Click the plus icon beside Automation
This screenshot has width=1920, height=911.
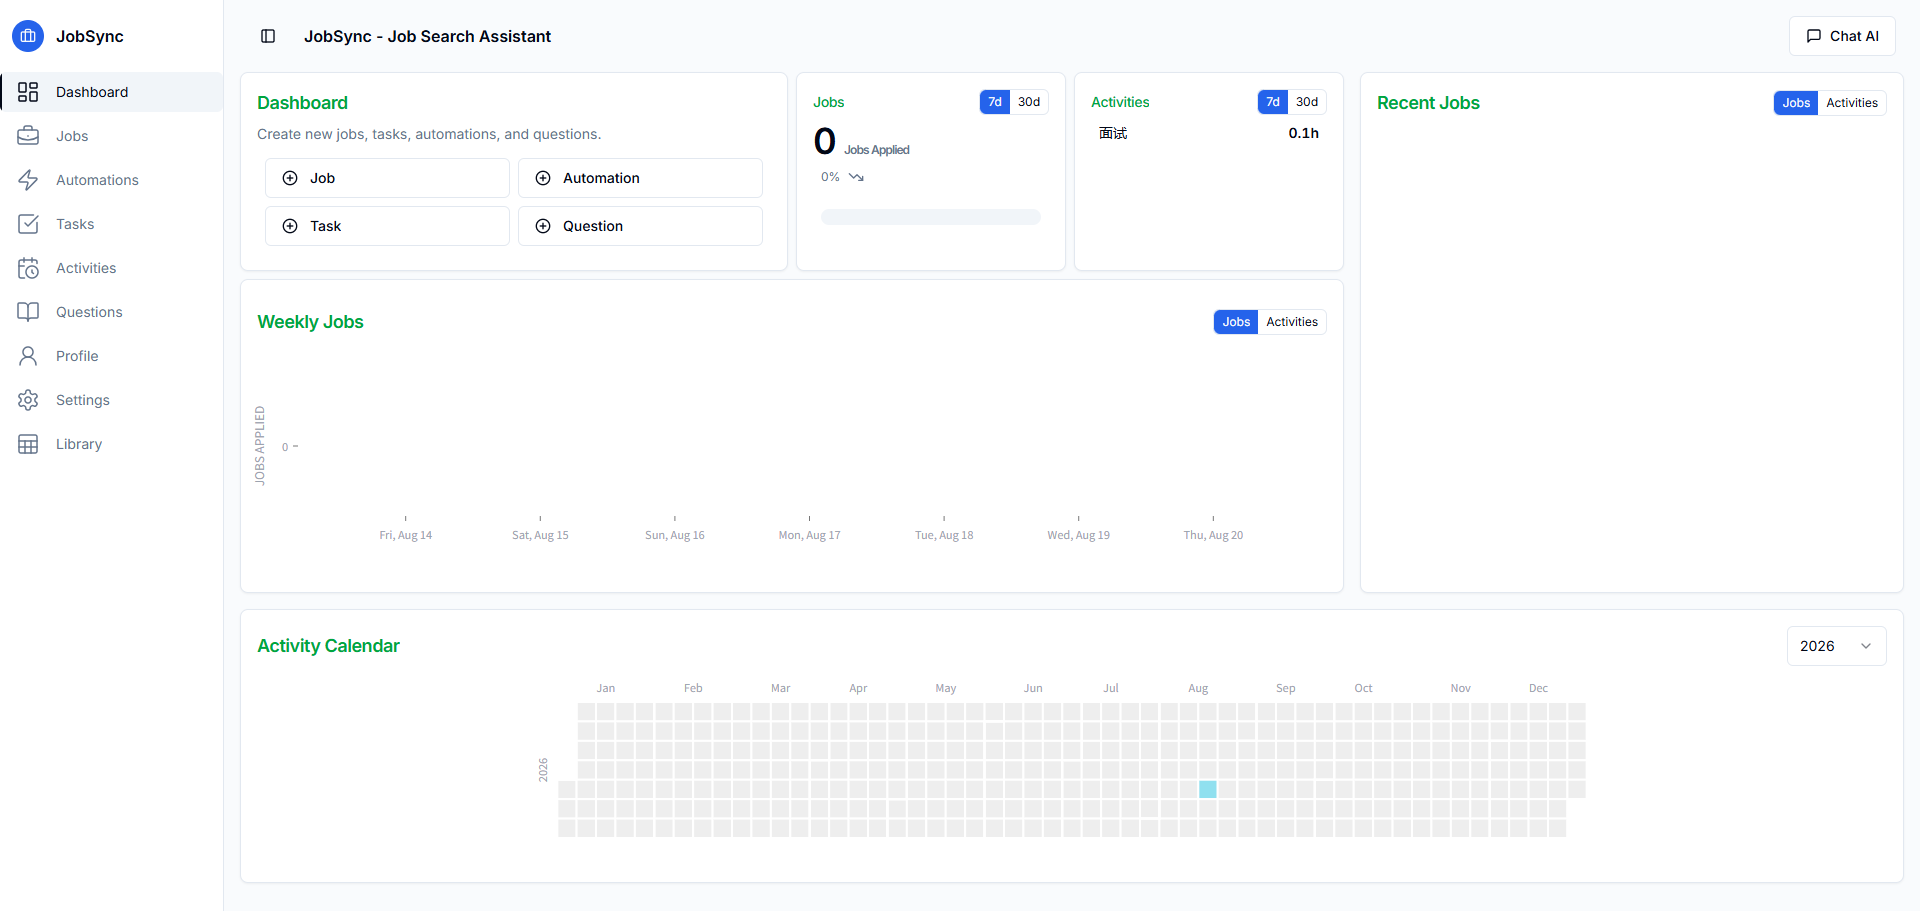point(543,178)
